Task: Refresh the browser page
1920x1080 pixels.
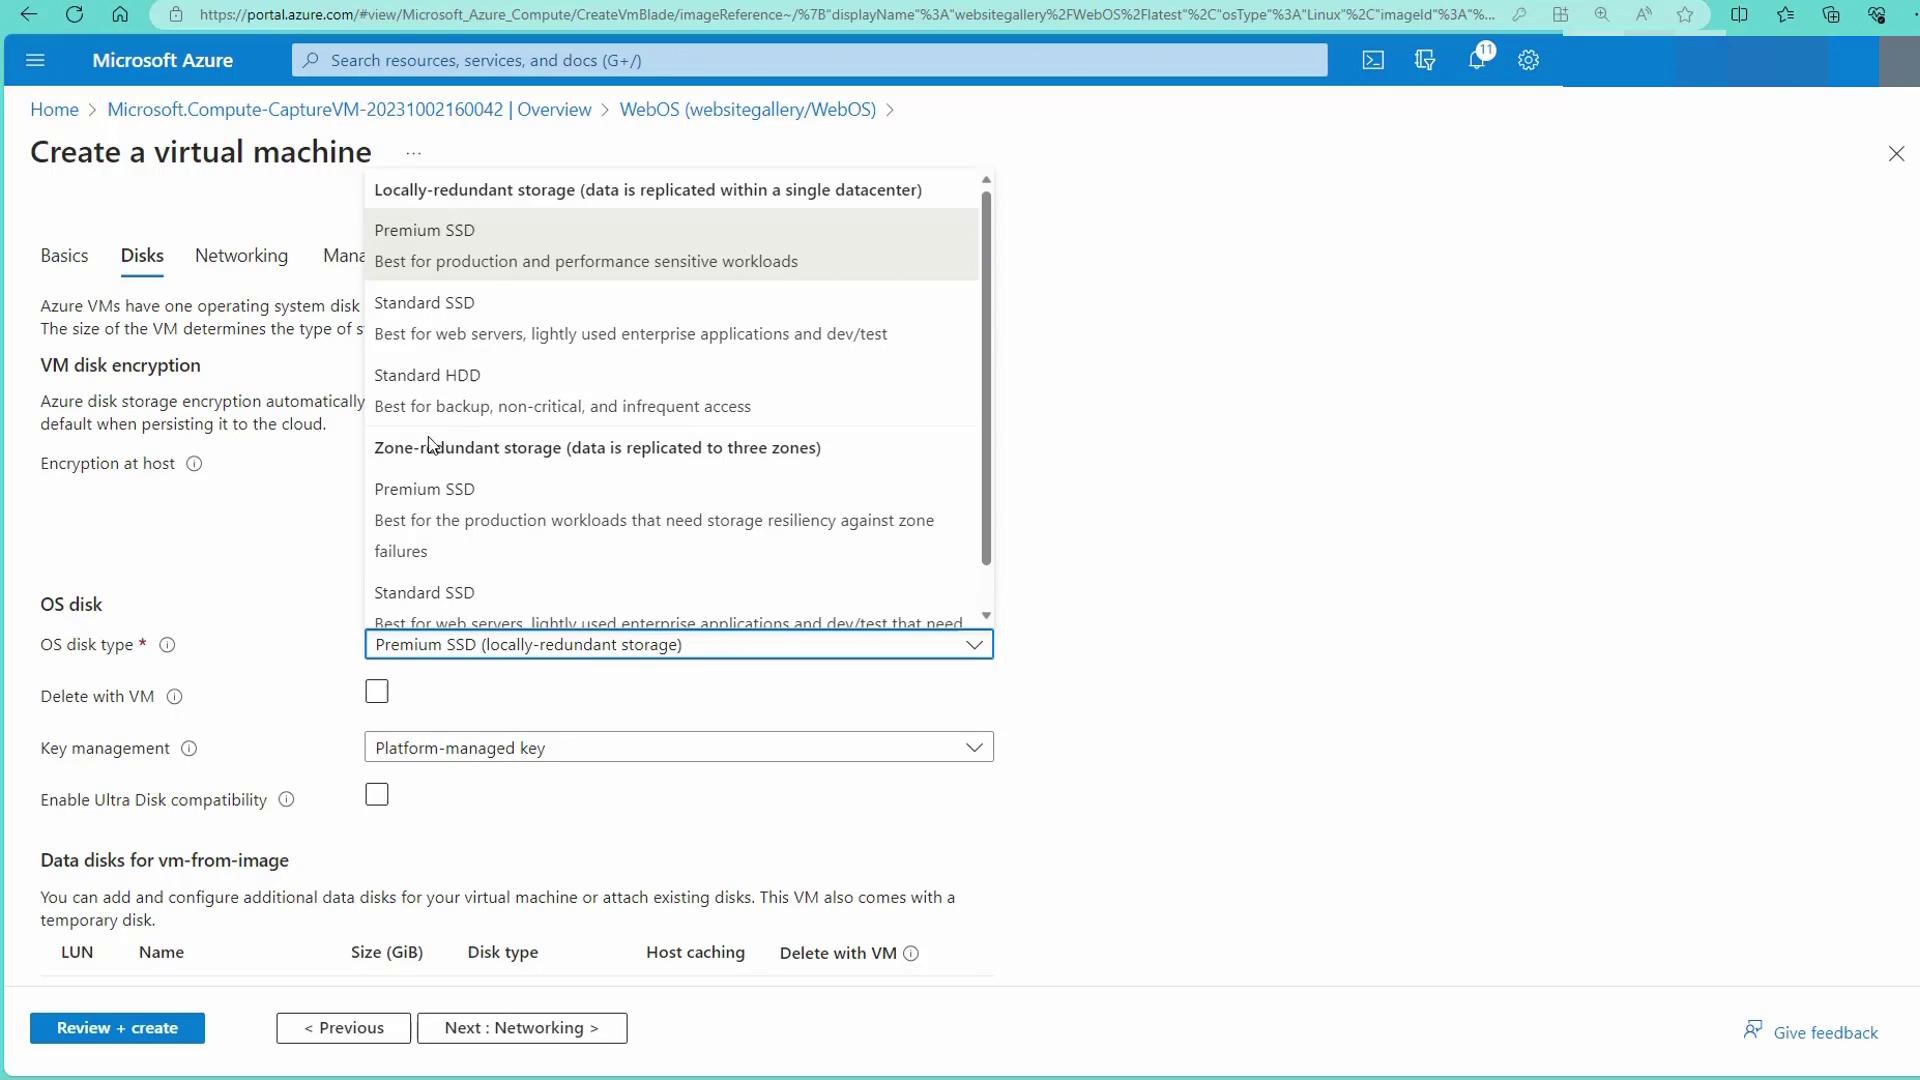Action: [x=74, y=15]
